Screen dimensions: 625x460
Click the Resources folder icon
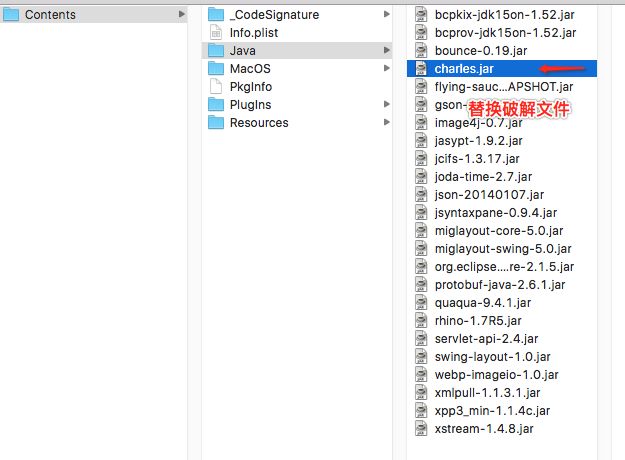[x=216, y=122]
